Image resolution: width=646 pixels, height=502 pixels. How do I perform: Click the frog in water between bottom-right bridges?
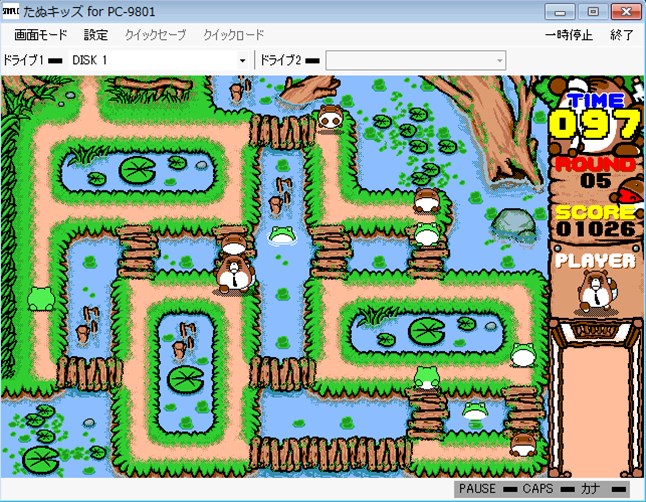click(x=475, y=411)
